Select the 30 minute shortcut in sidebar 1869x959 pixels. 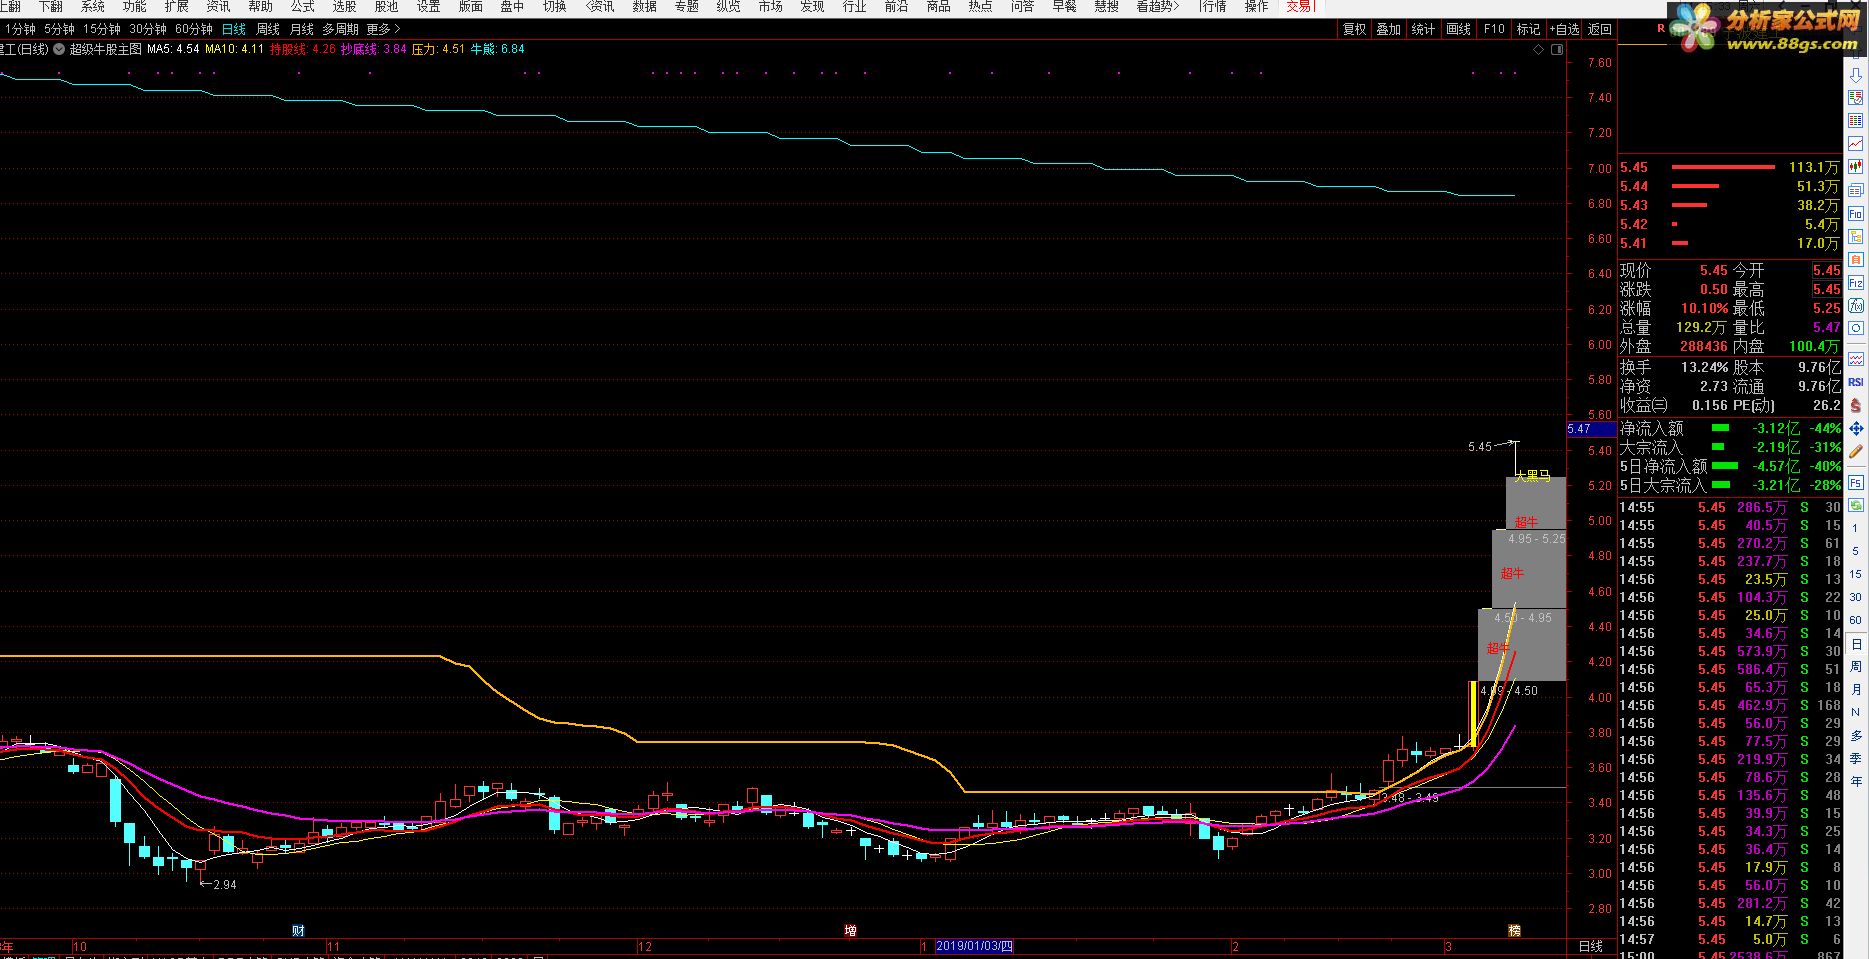tap(1856, 597)
